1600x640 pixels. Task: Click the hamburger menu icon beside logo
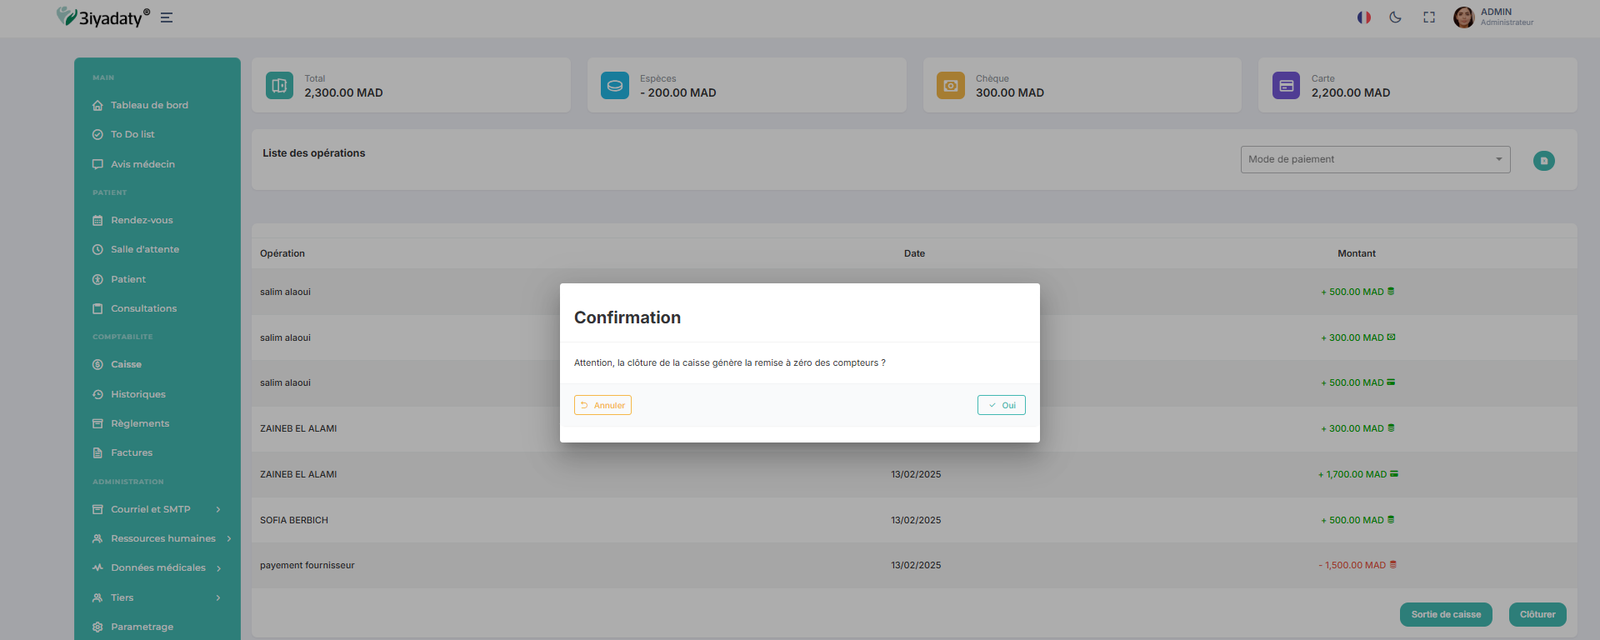coord(167,18)
